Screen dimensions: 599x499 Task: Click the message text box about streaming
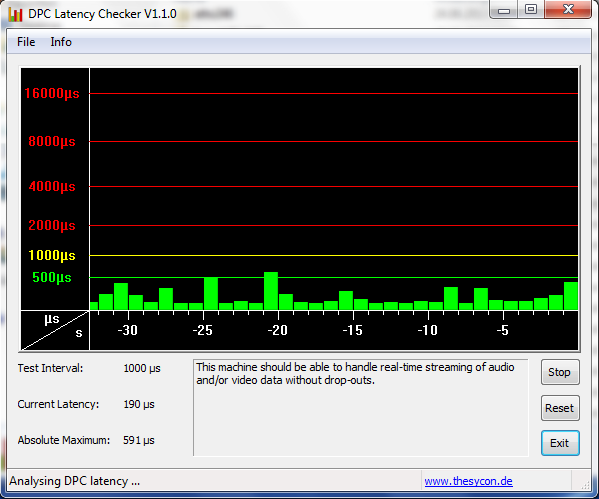361,407
